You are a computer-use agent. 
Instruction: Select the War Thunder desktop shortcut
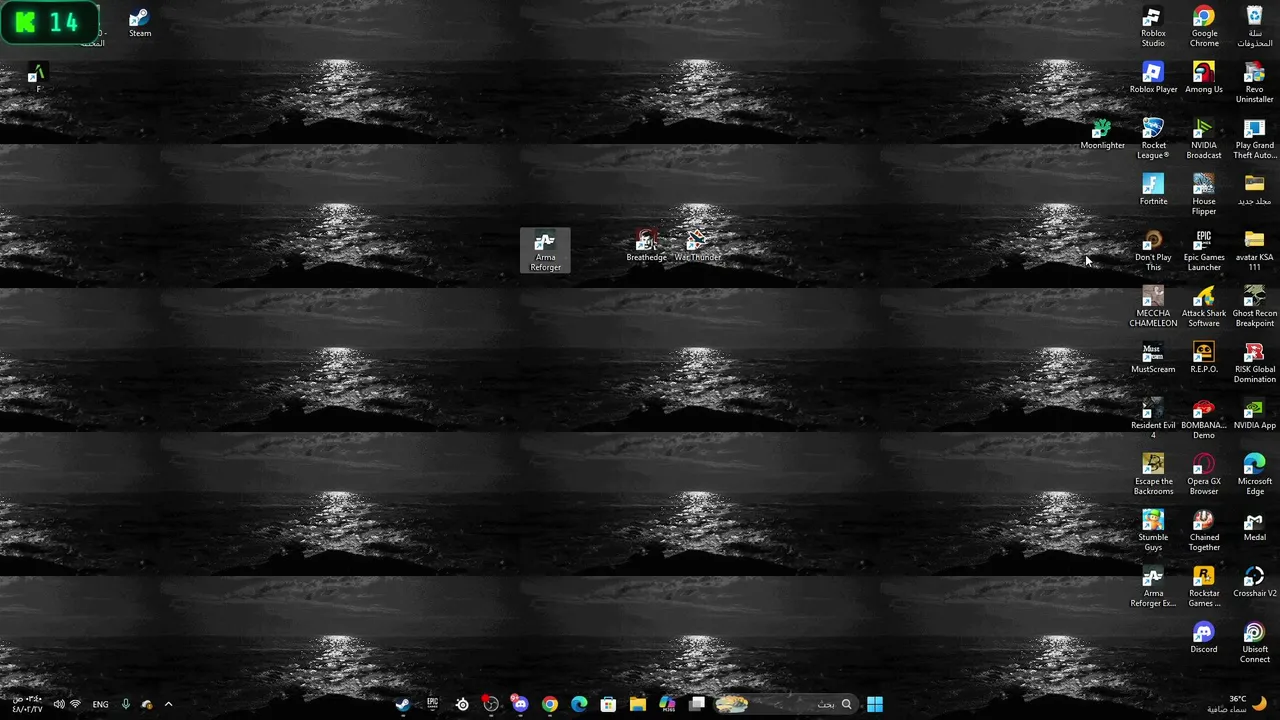pyautogui.click(x=697, y=247)
